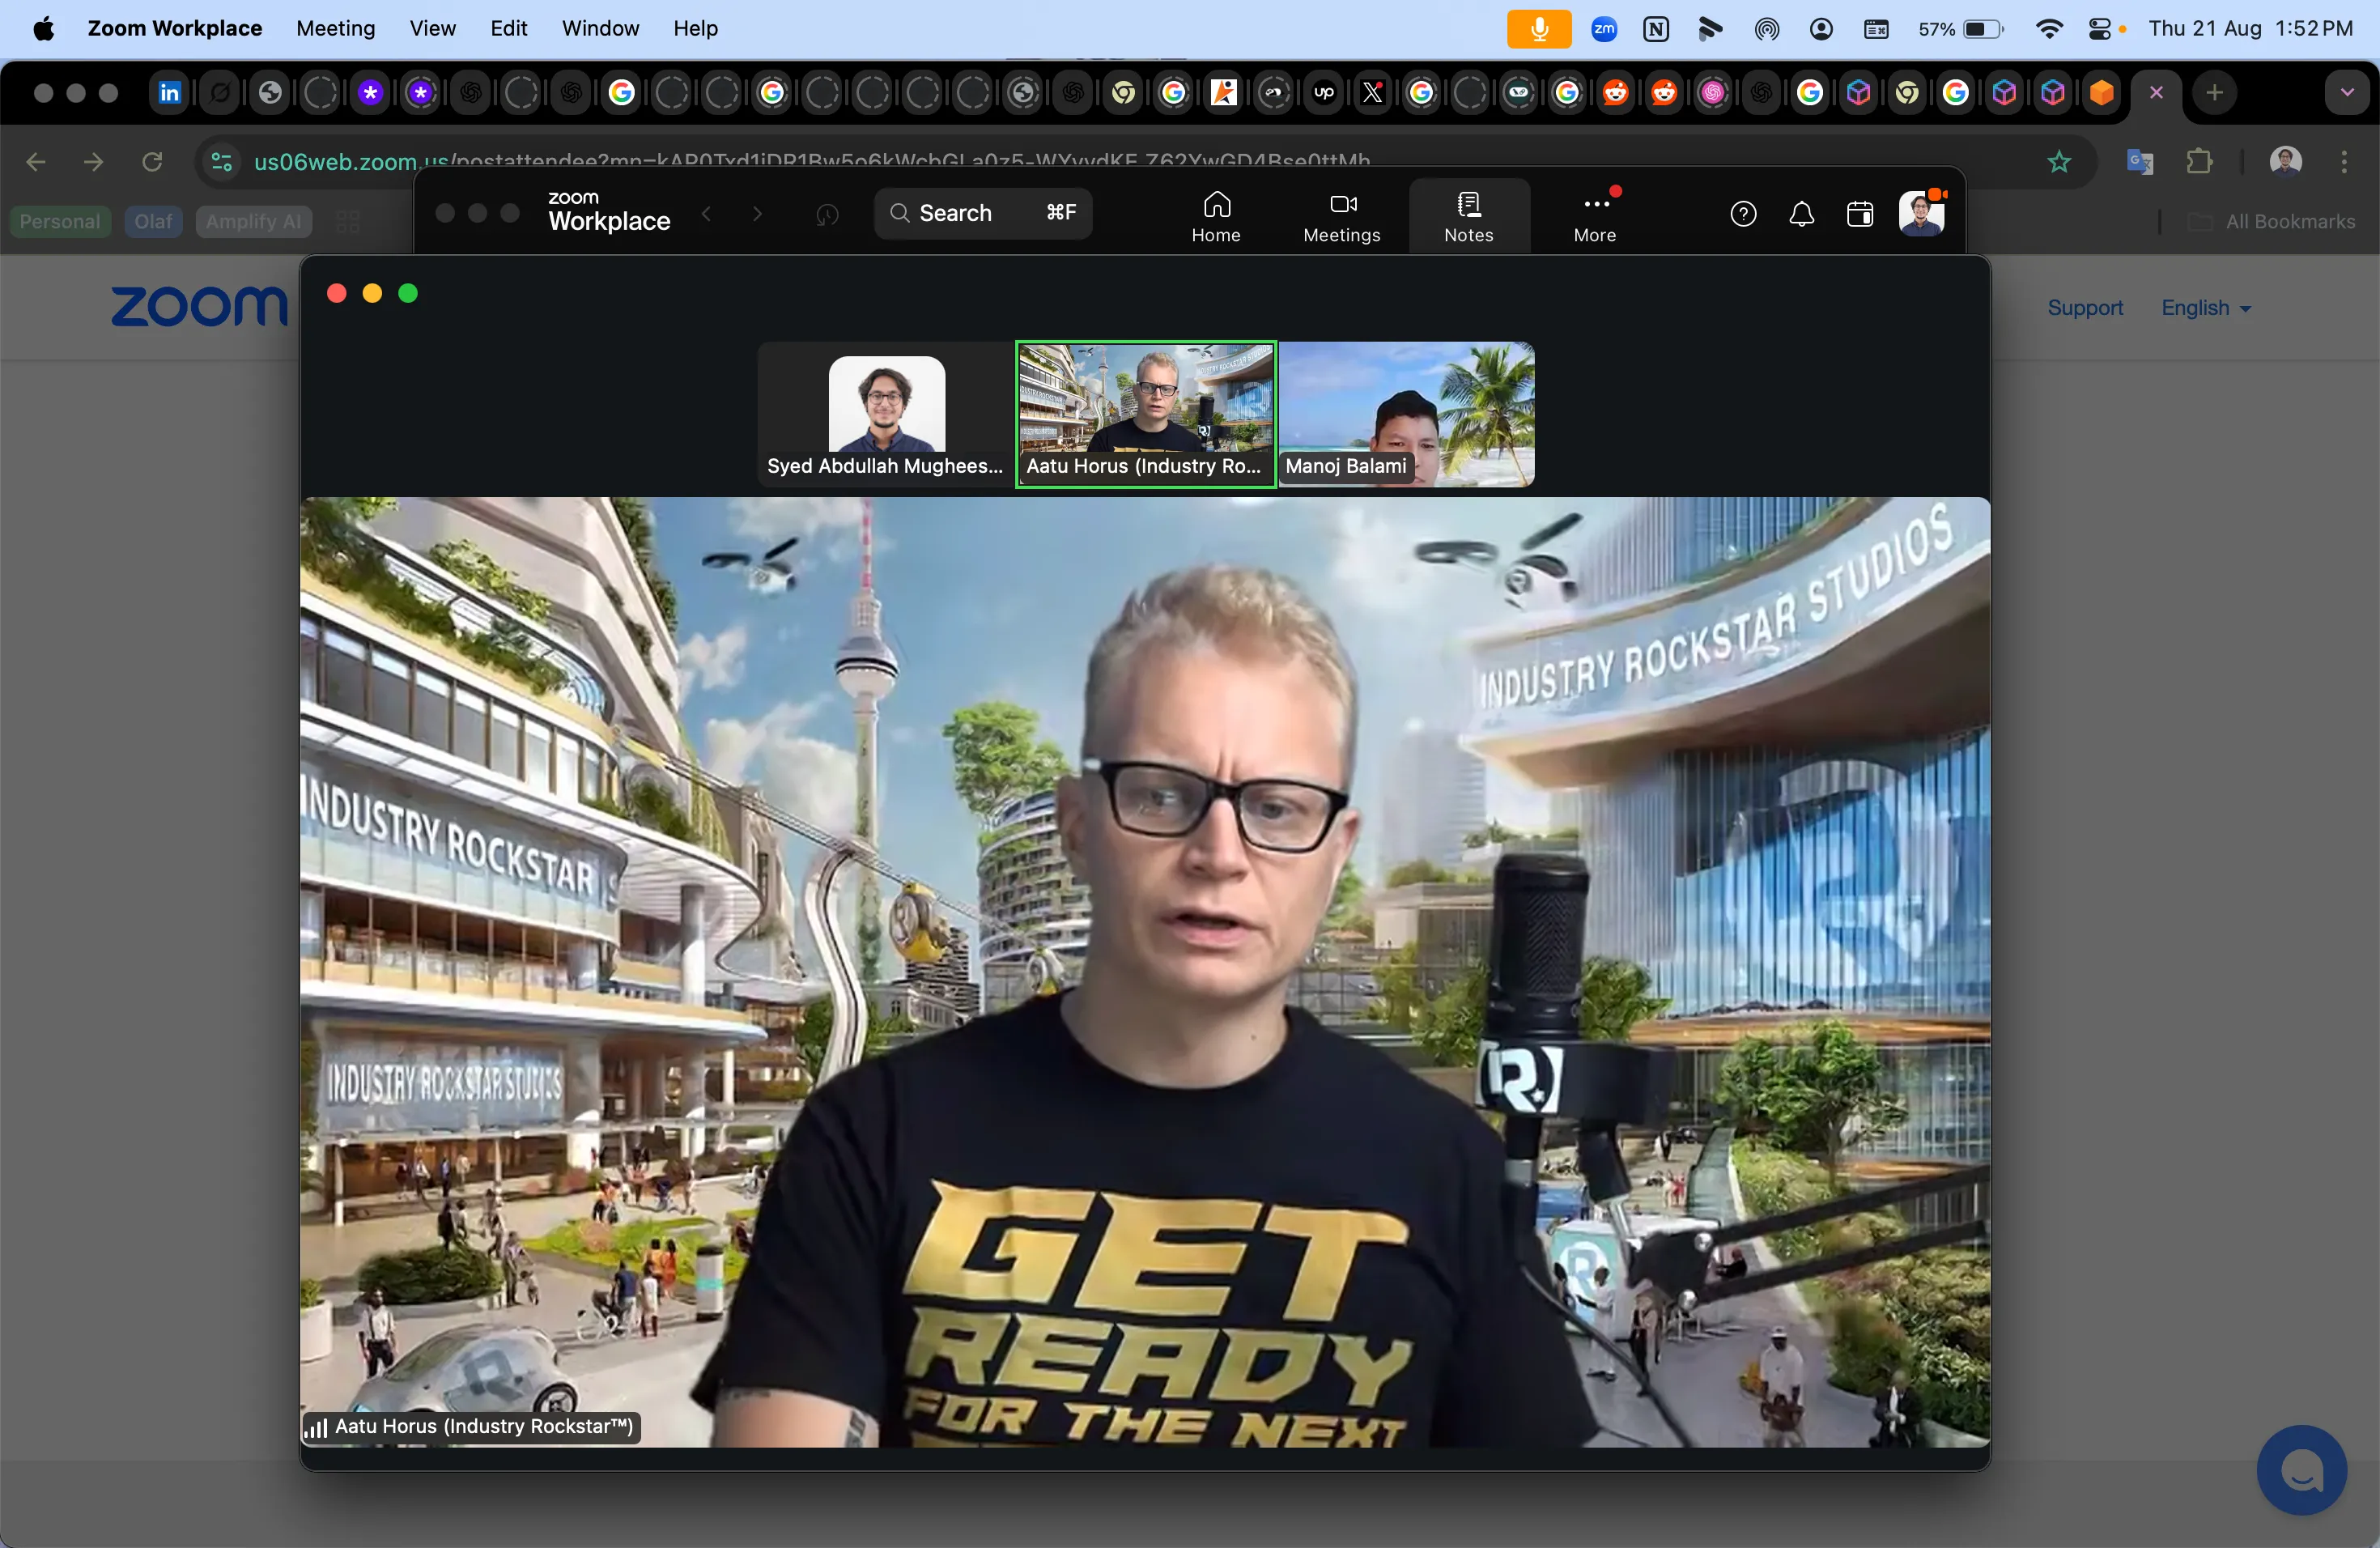2380x1548 pixels.
Task: Open the Window menu in the menu bar
Action: [599, 28]
